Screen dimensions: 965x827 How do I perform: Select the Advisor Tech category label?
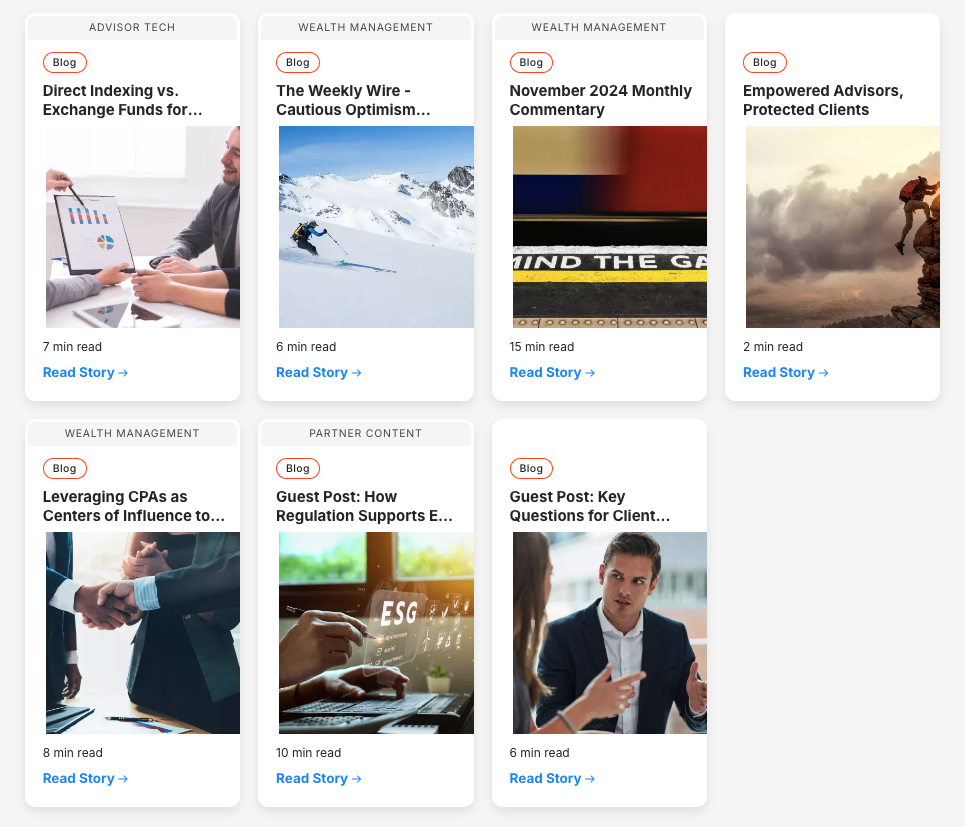tap(132, 28)
